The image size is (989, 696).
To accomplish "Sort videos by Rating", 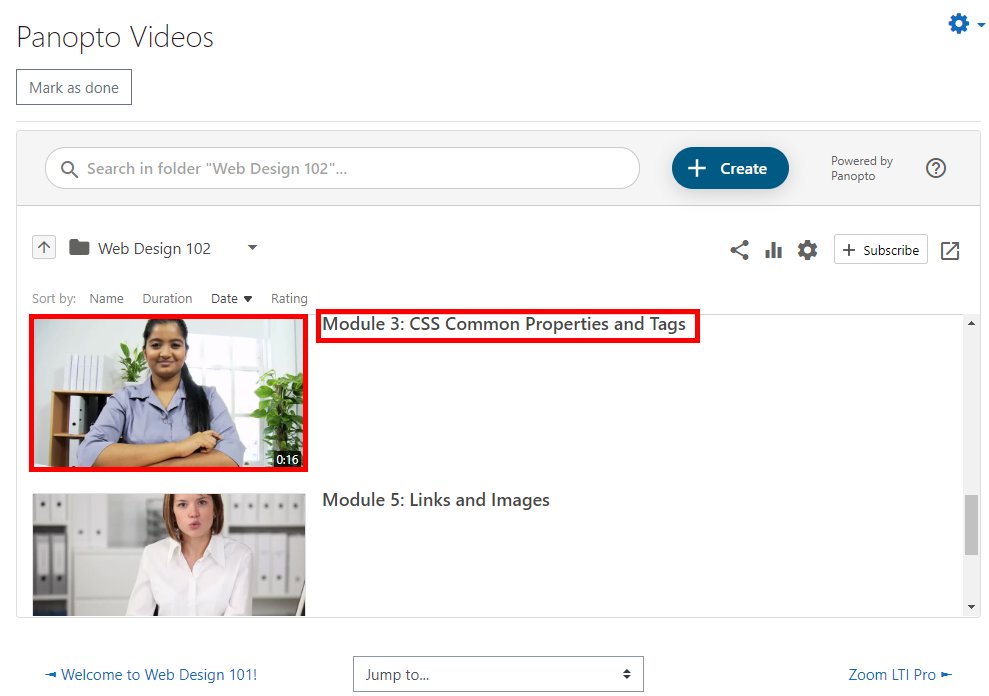I will [x=289, y=298].
